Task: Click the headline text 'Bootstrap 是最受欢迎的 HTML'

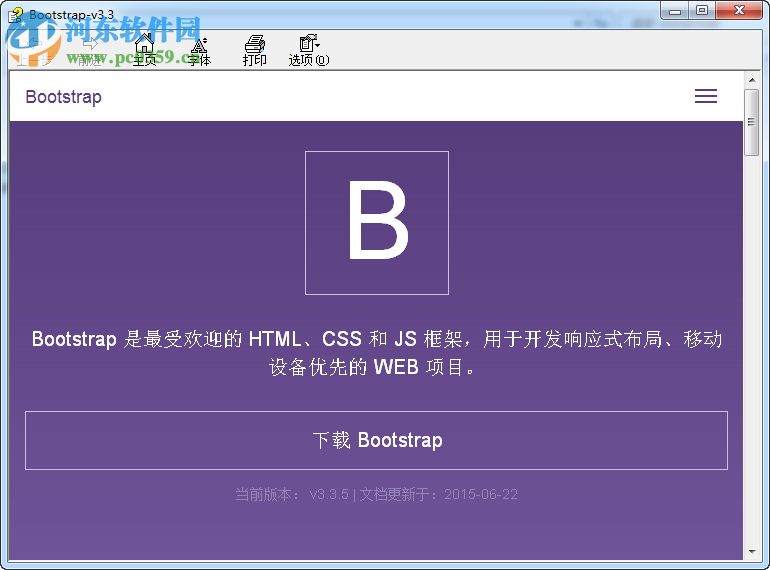Action: coord(166,339)
